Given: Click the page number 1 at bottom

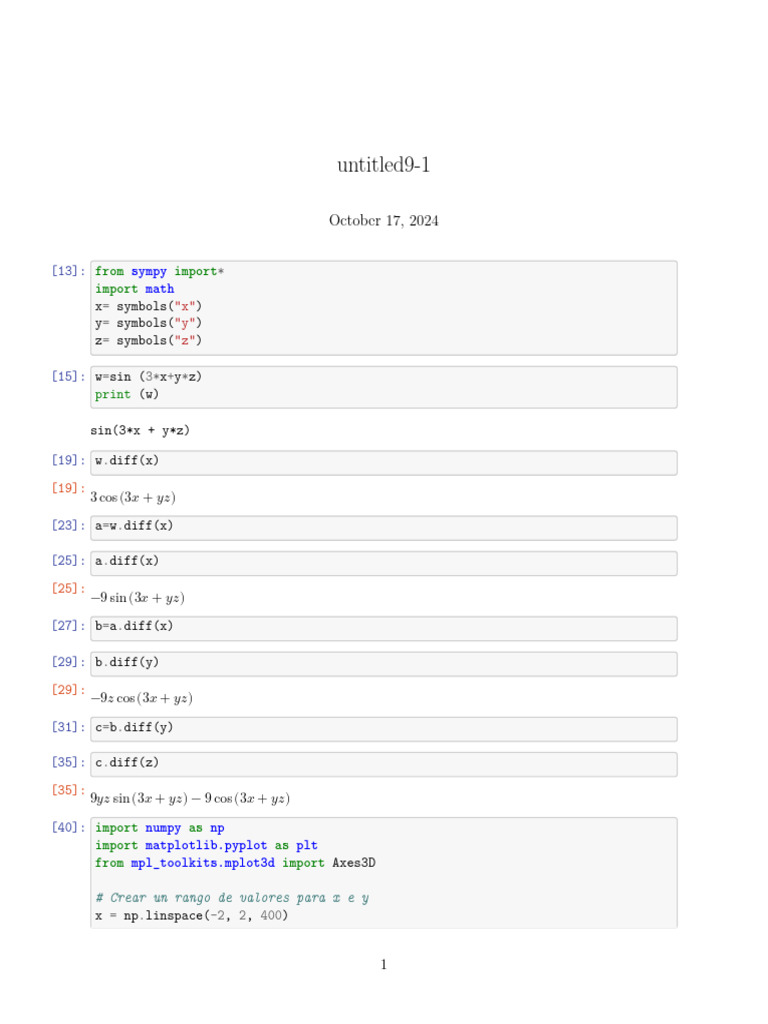Looking at the screenshot, I should (383, 965).
